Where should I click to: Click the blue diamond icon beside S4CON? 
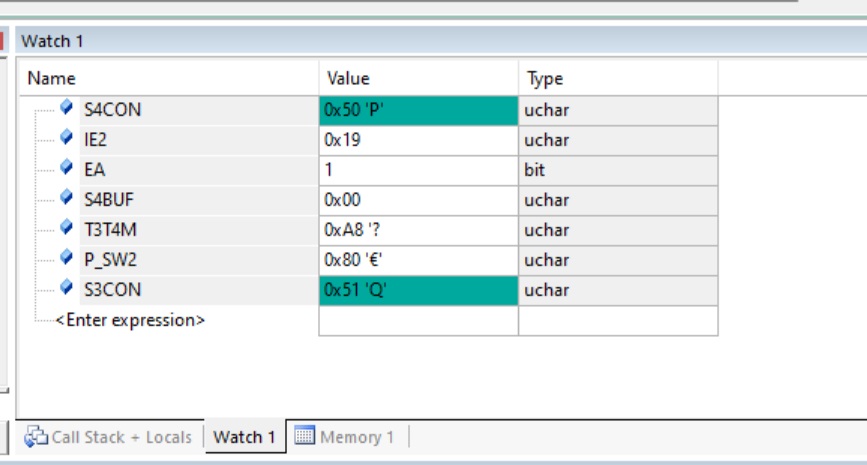tap(67, 108)
